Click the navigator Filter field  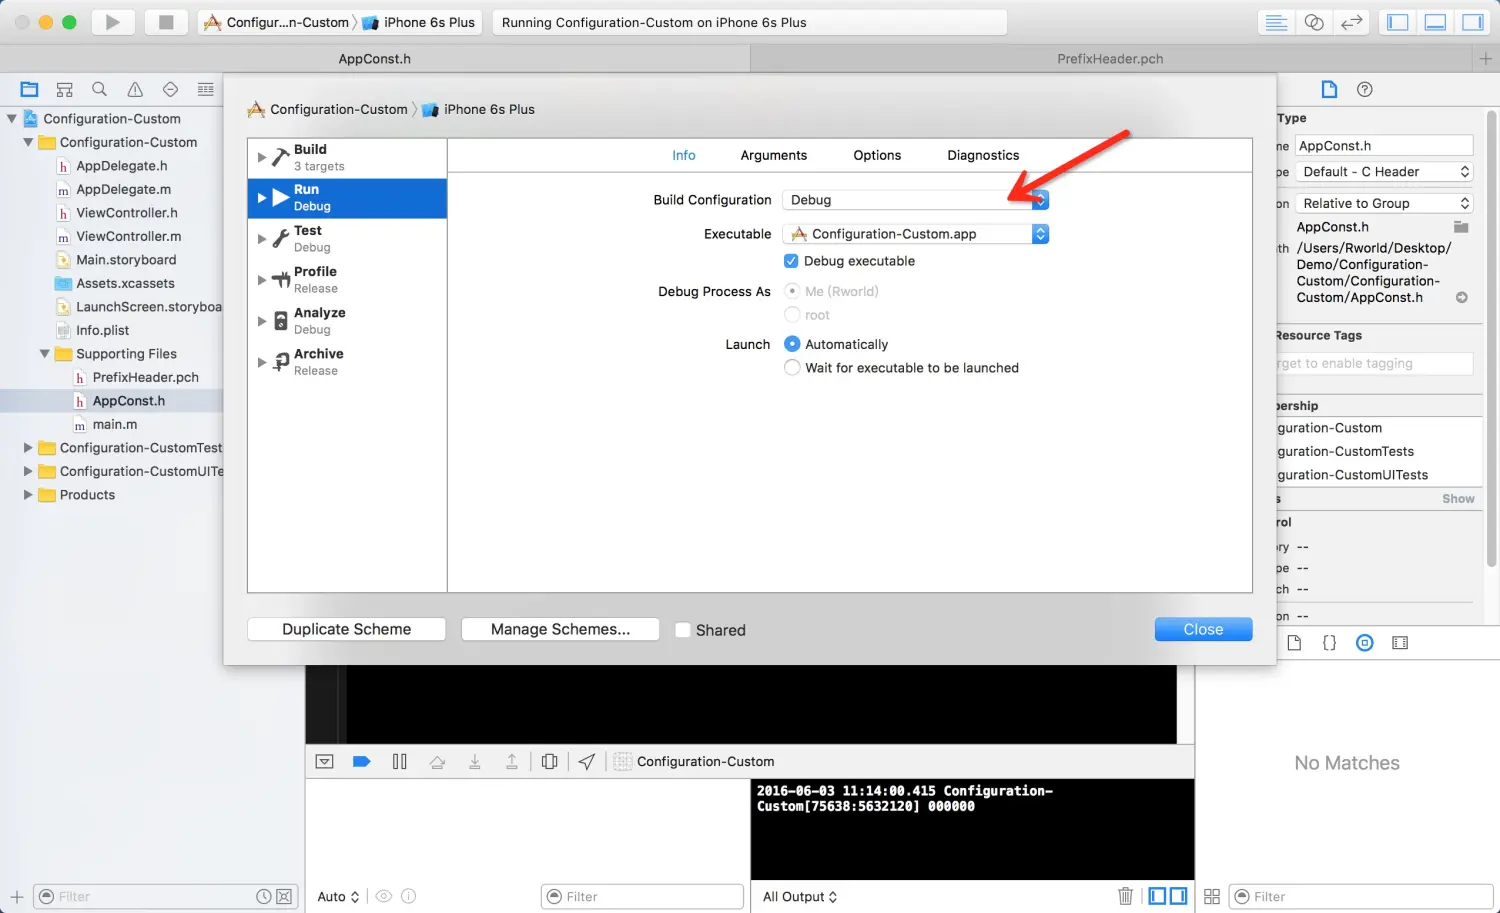point(165,896)
